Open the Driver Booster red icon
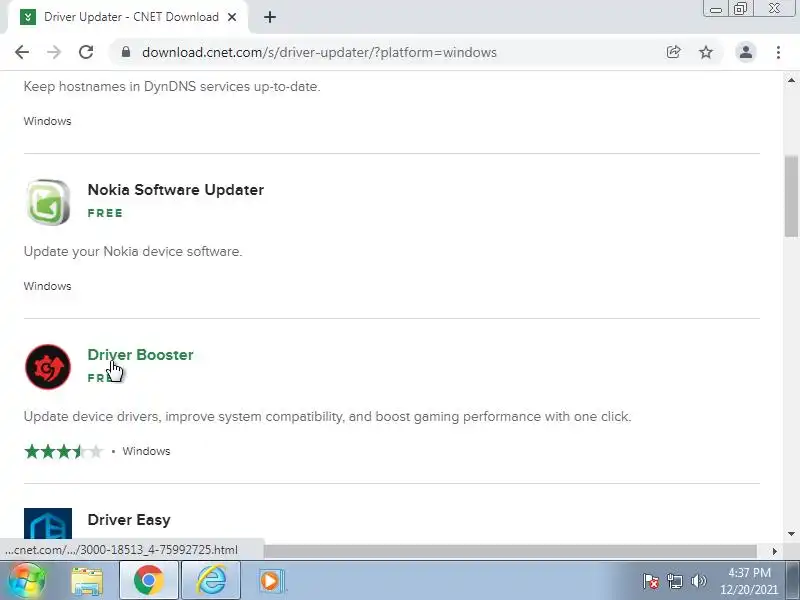Viewport: 800px width, 600px height. (x=48, y=367)
